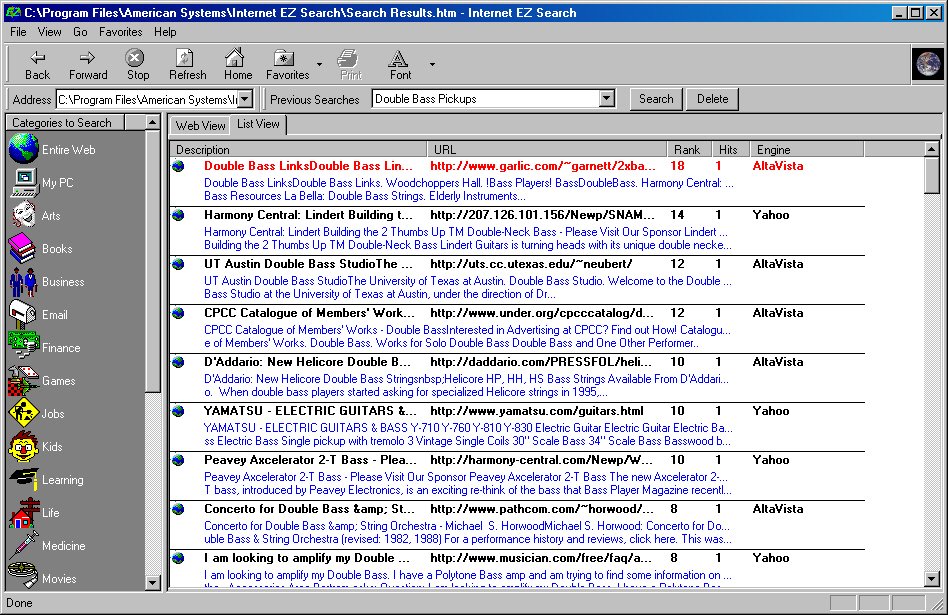
Task: Sort results by the URL column
Action: click(x=547, y=149)
